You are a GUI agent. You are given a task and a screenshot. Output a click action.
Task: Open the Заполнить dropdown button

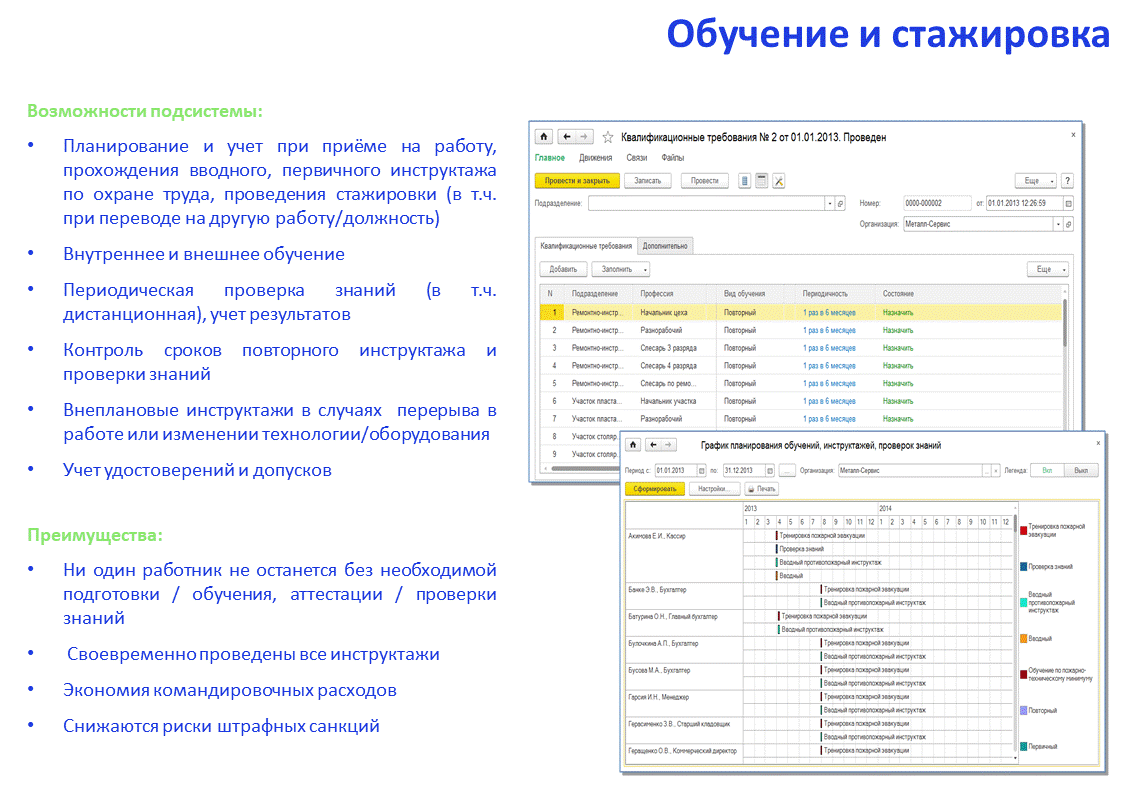coord(620,269)
